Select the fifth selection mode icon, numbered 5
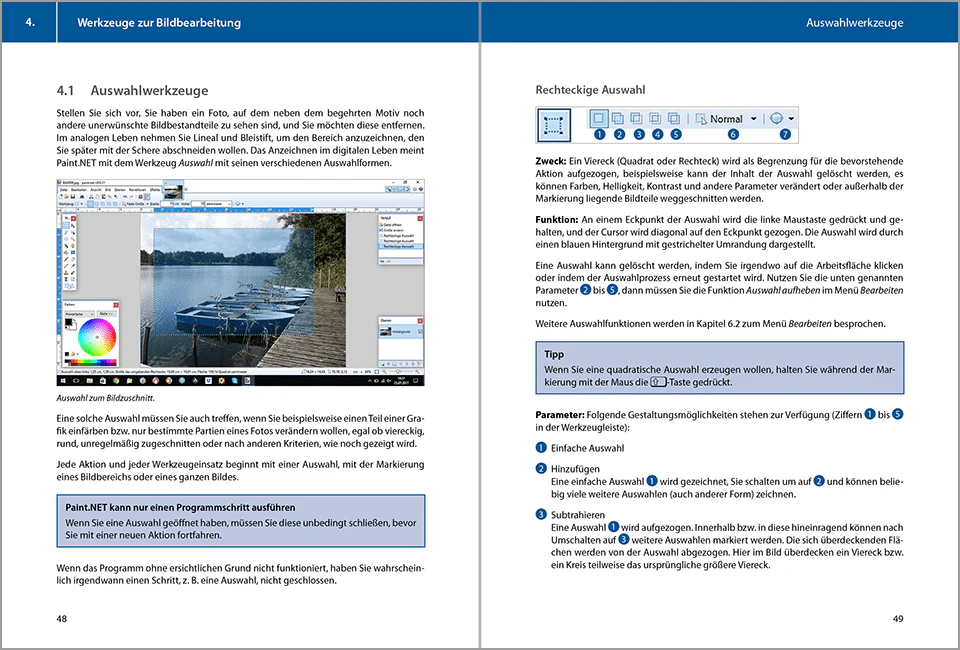960x650 pixels. pyautogui.click(x=674, y=118)
